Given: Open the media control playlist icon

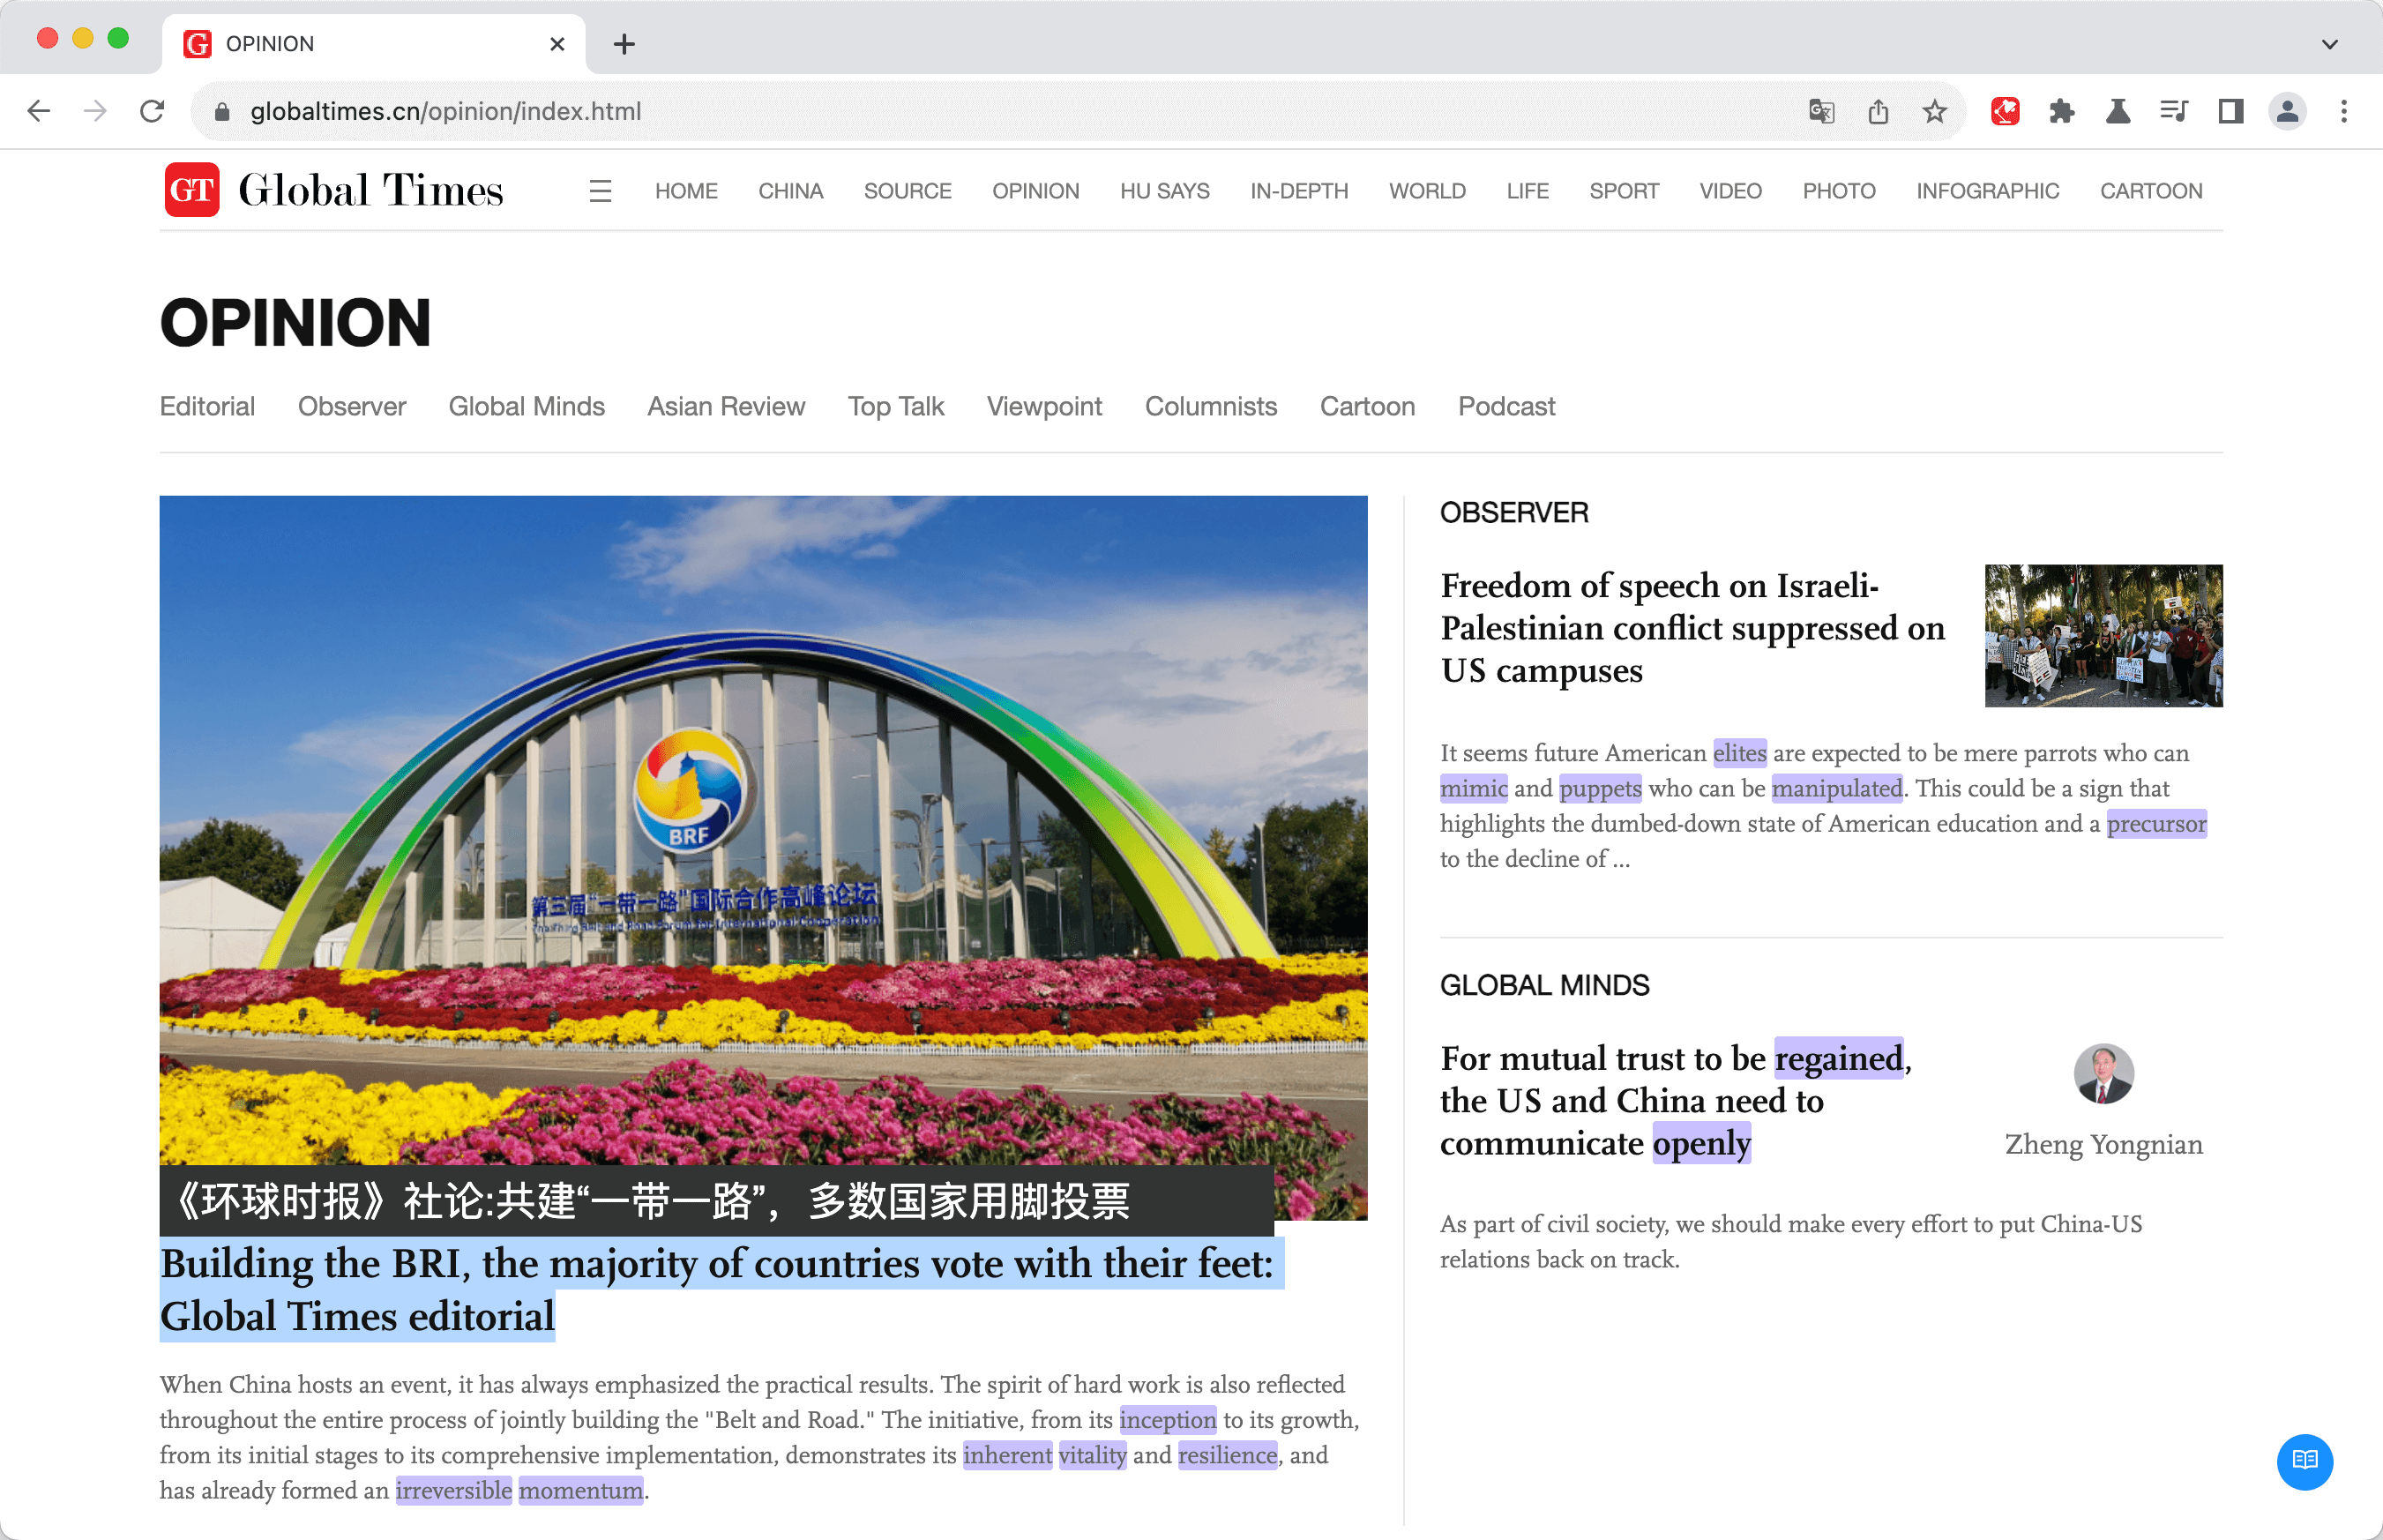Looking at the screenshot, I should click(2173, 111).
